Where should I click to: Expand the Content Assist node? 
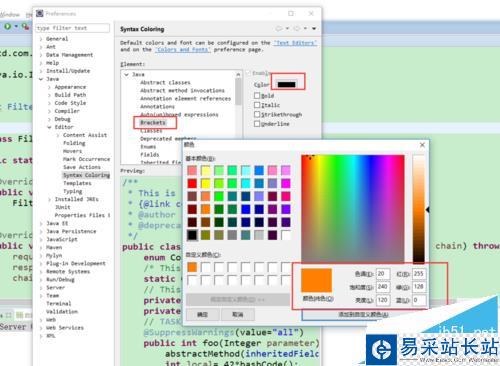coord(58,135)
